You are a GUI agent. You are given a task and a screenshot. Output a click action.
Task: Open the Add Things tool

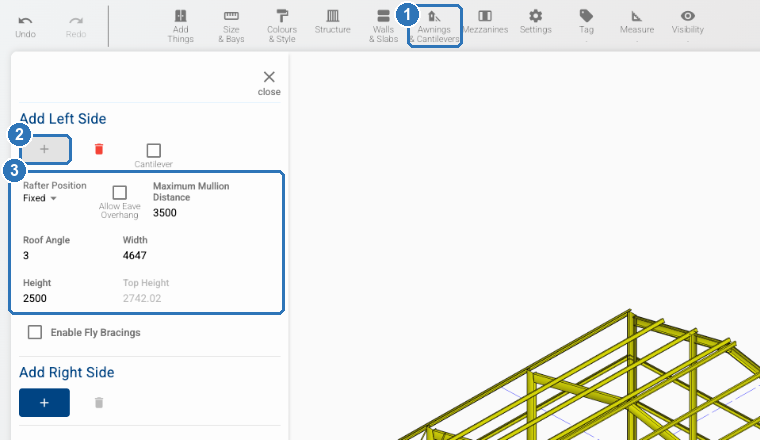point(180,27)
